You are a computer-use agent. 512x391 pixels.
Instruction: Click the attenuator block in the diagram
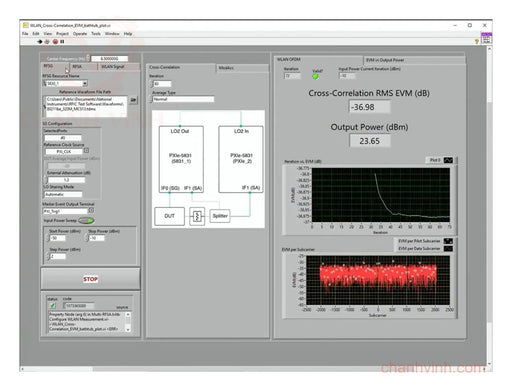pyautogui.click(x=197, y=216)
